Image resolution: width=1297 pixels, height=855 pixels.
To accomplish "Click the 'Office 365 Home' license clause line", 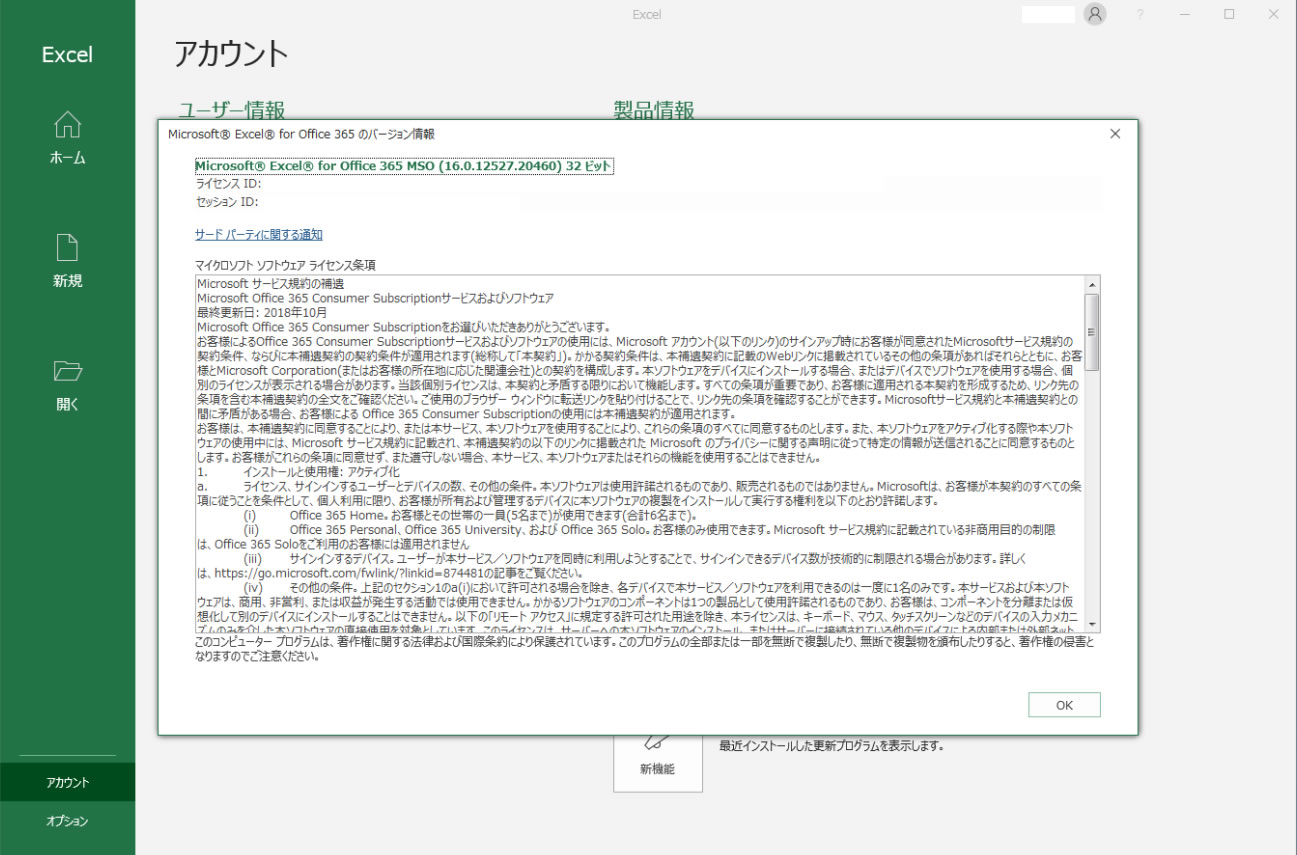I will [x=492, y=515].
